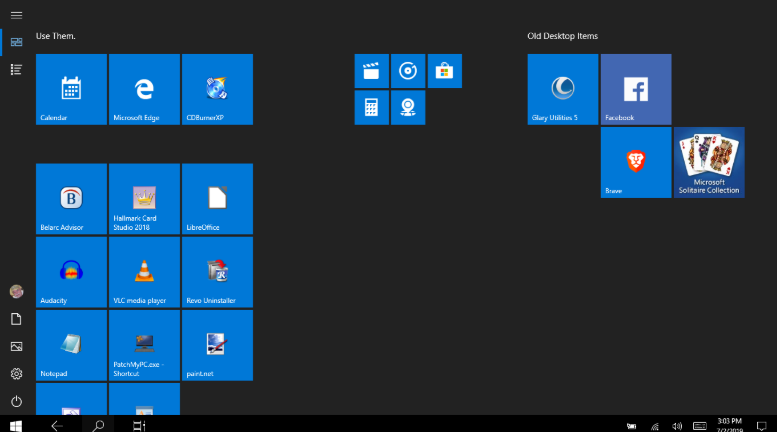Open CDBurnerXP tile
This screenshot has width=777, height=432.
click(218, 89)
